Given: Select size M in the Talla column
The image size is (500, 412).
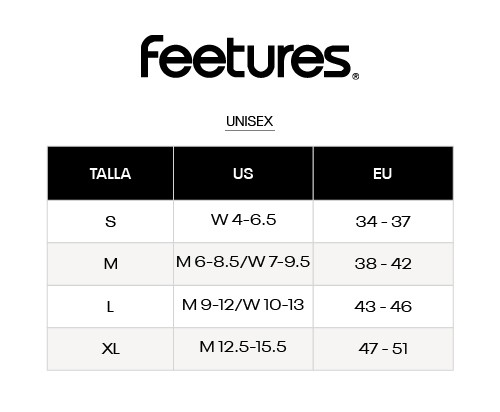Looking at the screenshot, I should pos(110,264).
